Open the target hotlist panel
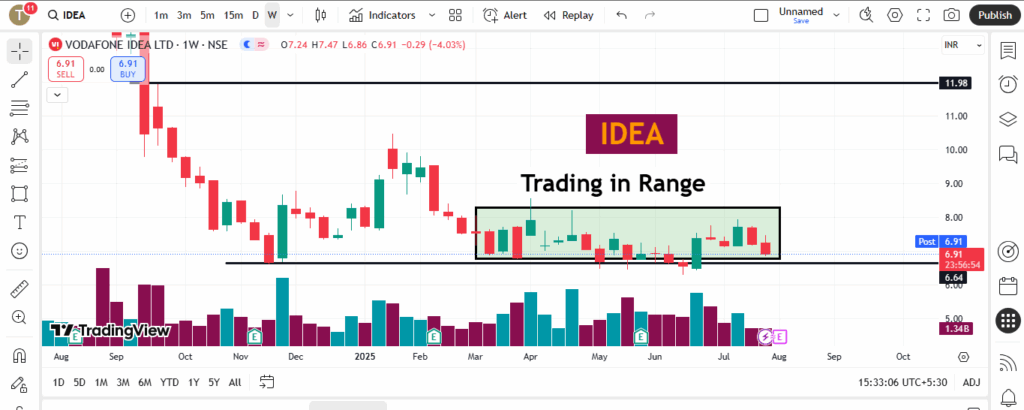Viewport: 1024px width, 410px height. [1008, 251]
